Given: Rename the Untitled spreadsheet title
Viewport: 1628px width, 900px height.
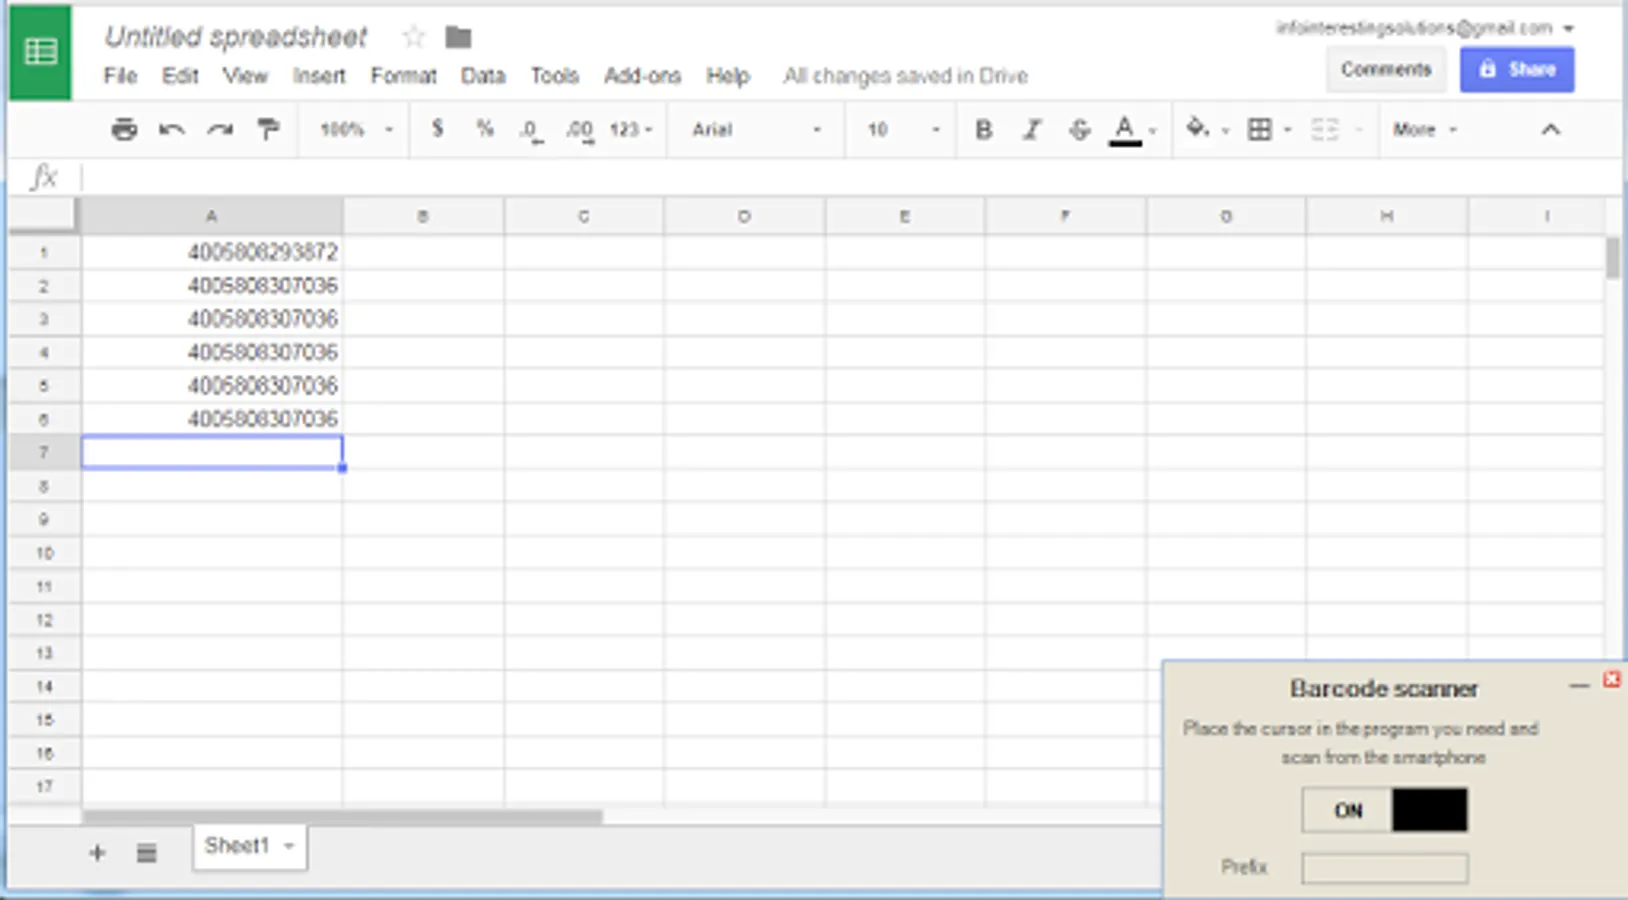Looking at the screenshot, I should pos(236,37).
